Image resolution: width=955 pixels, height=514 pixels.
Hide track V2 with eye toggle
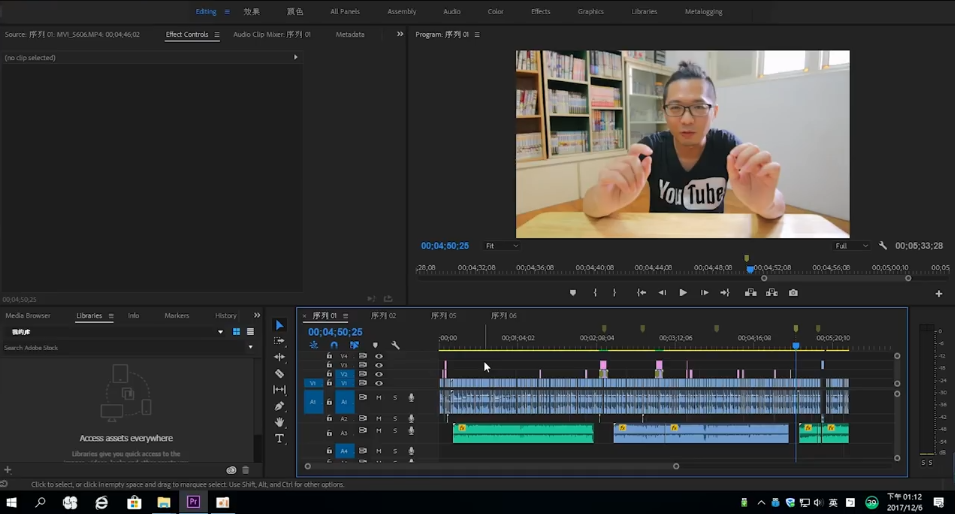378,374
